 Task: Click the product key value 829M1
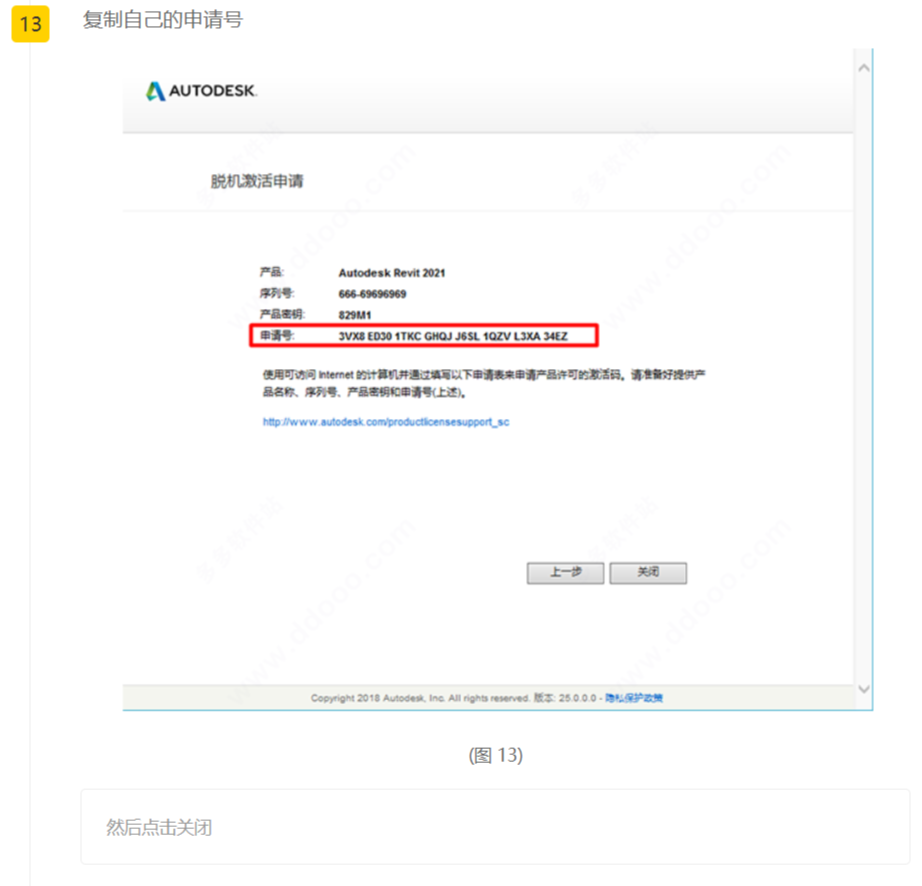[x=355, y=315]
